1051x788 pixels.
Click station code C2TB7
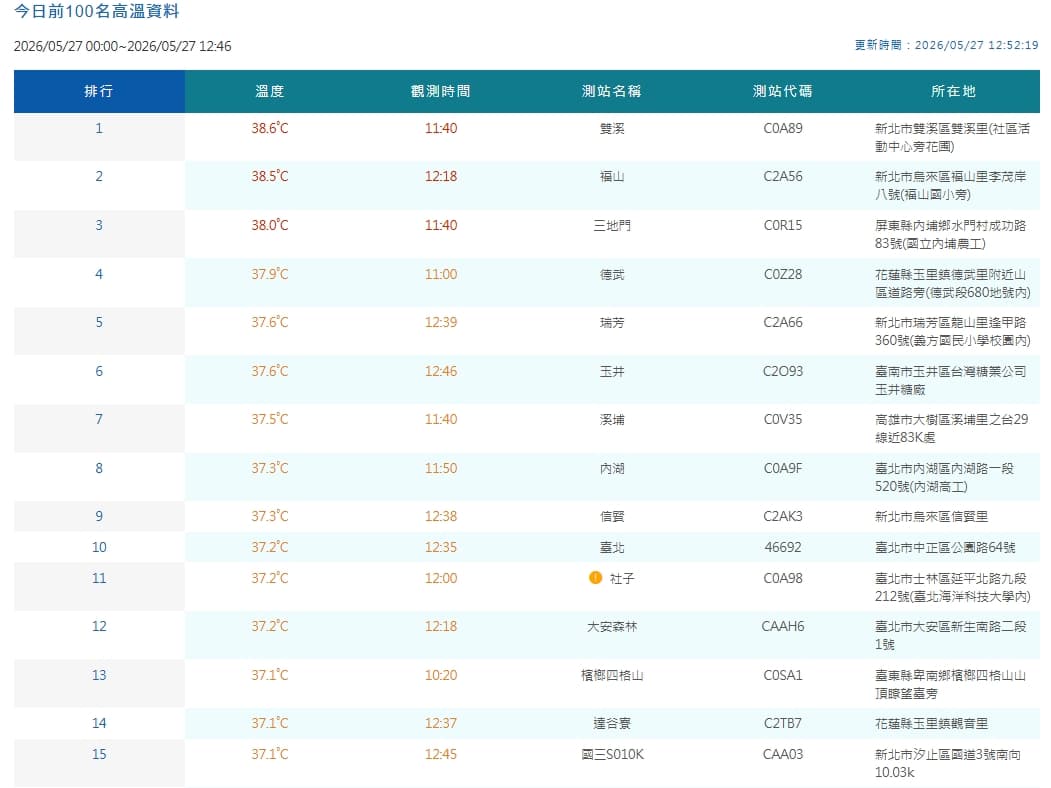coord(783,724)
